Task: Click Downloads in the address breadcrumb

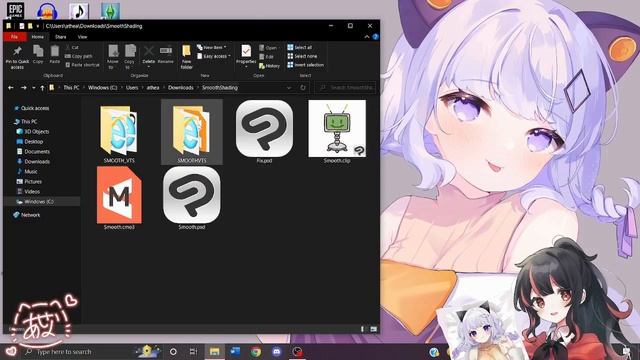Action: pos(180,88)
